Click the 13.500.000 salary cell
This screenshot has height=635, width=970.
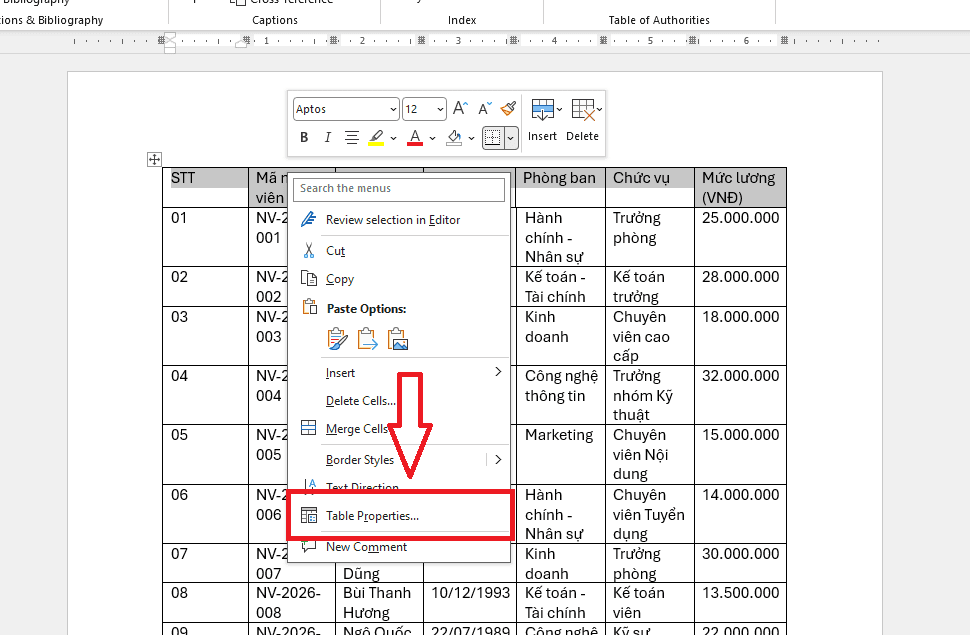coord(740,602)
